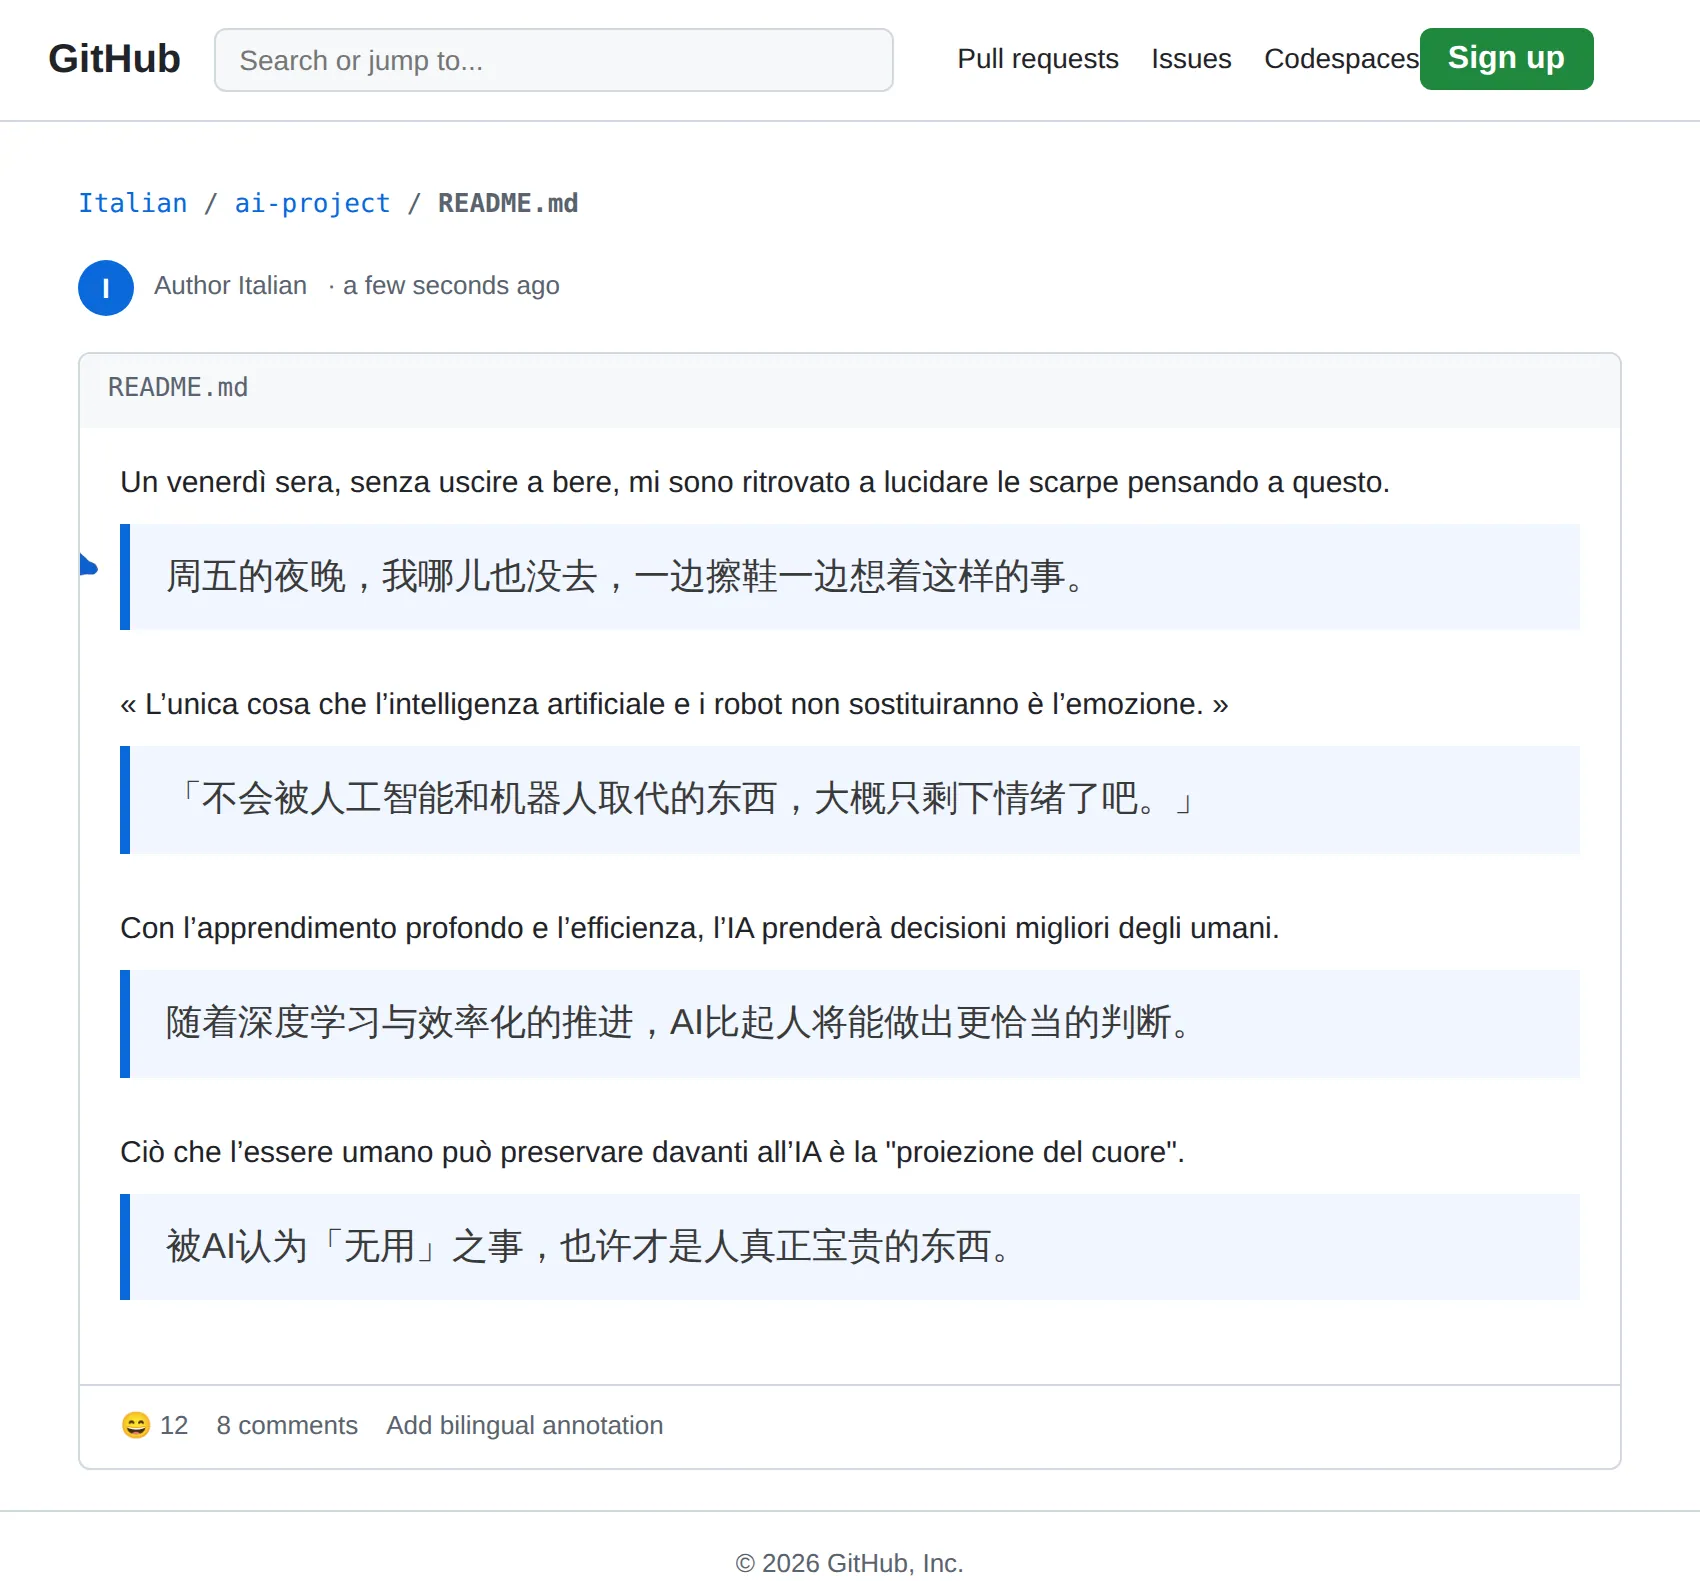Image resolution: width=1700 pixels, height=1581 pixels.
Task: Select the sentence starting 'Un venerdì sera'
Action: tap(755, 482)
